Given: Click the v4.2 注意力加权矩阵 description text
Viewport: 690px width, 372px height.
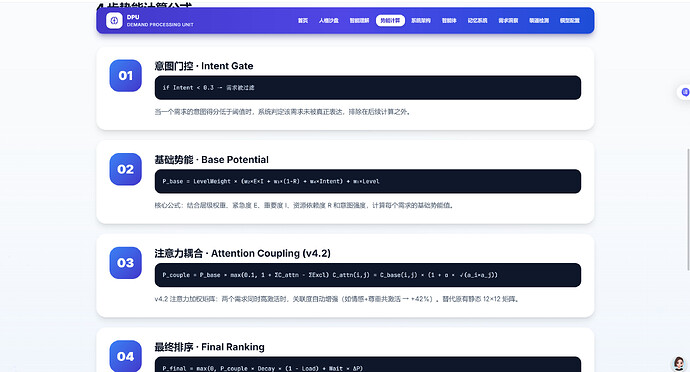Looking at the screenshot, I should 338,299.
